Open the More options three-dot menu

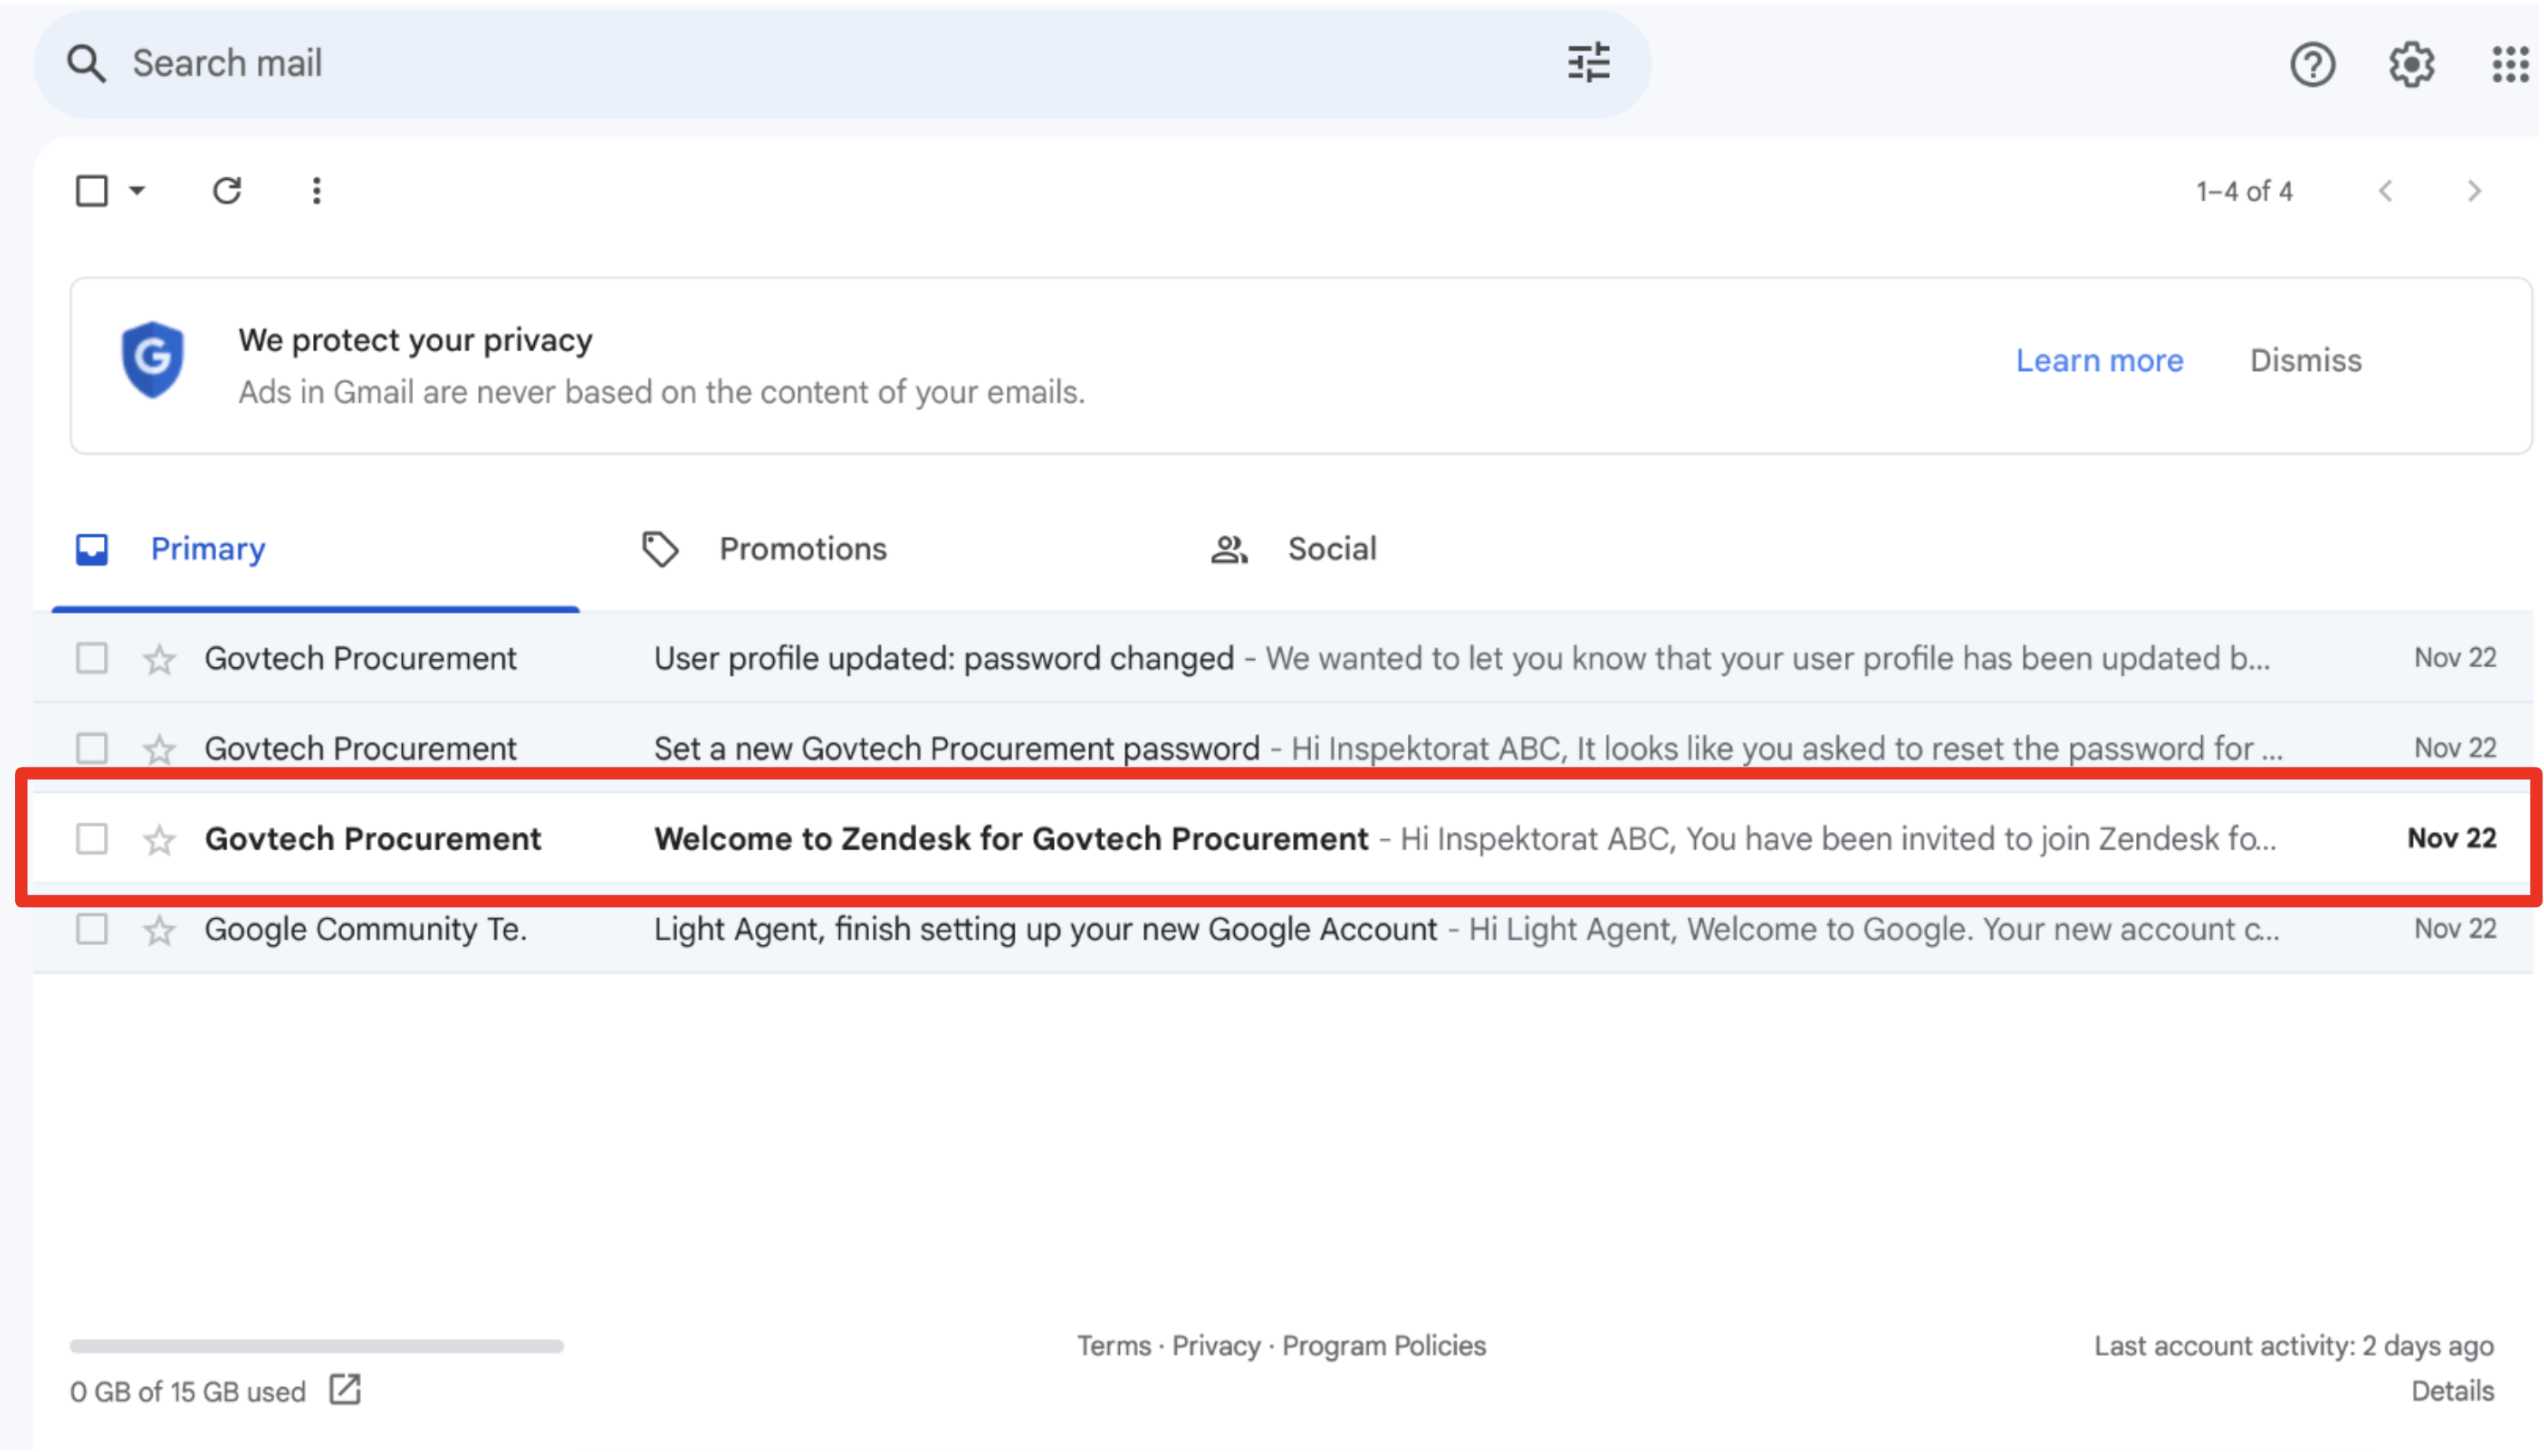tap(316, 190)
